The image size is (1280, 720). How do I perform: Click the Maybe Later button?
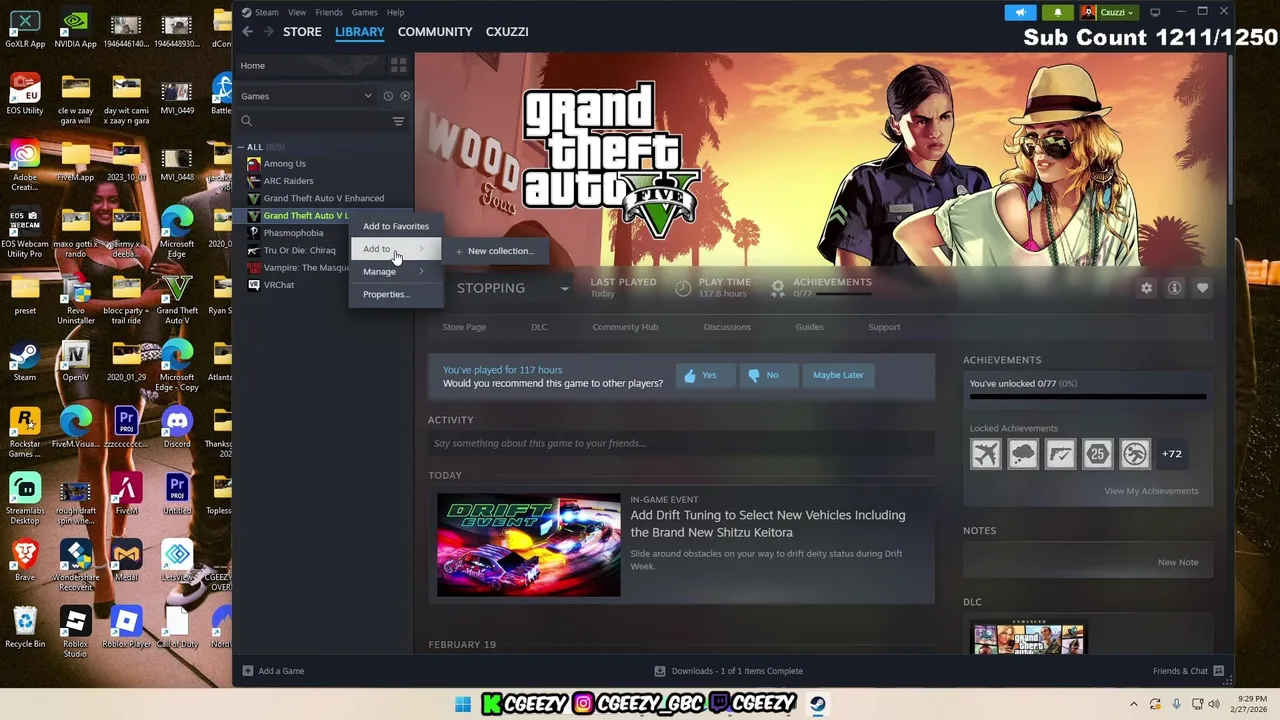pyautogui.click(x=838, y=375)
